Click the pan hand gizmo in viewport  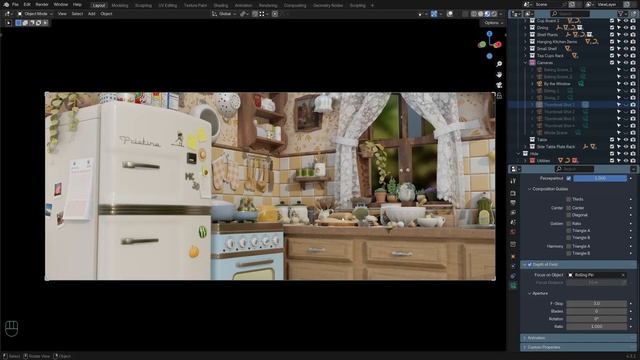point(499,74)
